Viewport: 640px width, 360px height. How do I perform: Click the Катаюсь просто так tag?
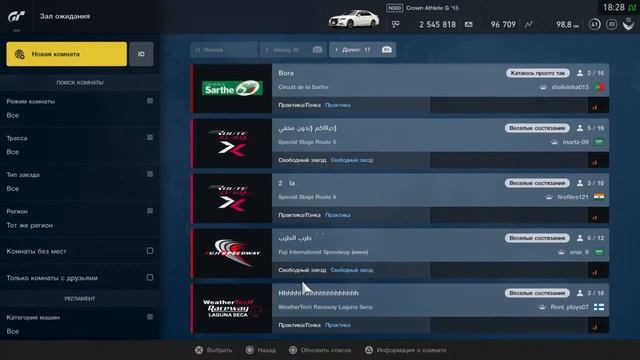tap(538, 73)
